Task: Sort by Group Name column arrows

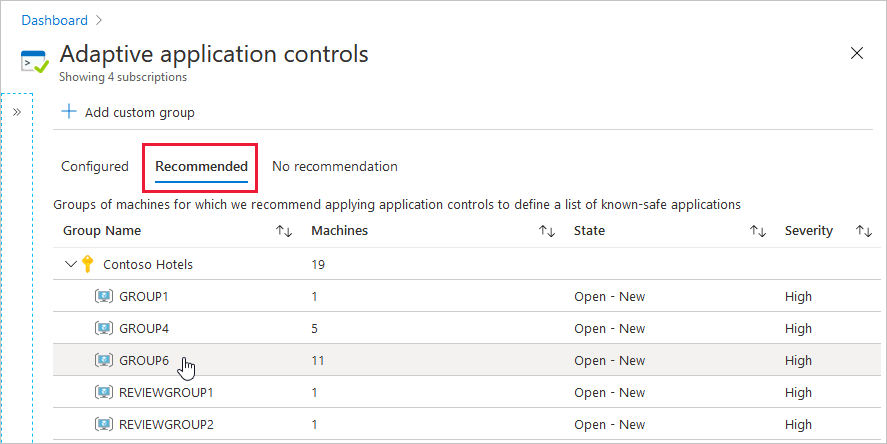Action: pos(284,231)
